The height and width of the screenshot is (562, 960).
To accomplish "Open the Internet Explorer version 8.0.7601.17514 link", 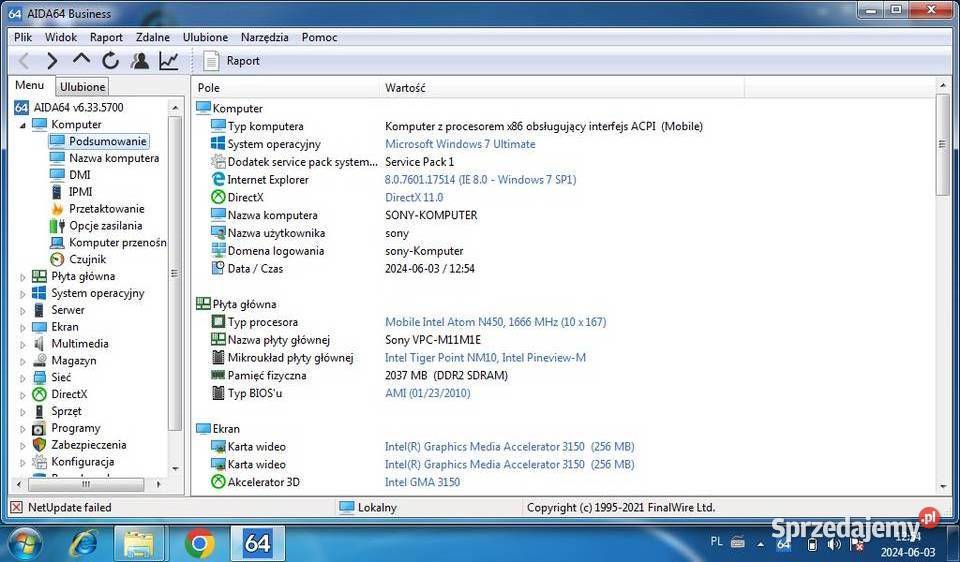I will (480, 179).
